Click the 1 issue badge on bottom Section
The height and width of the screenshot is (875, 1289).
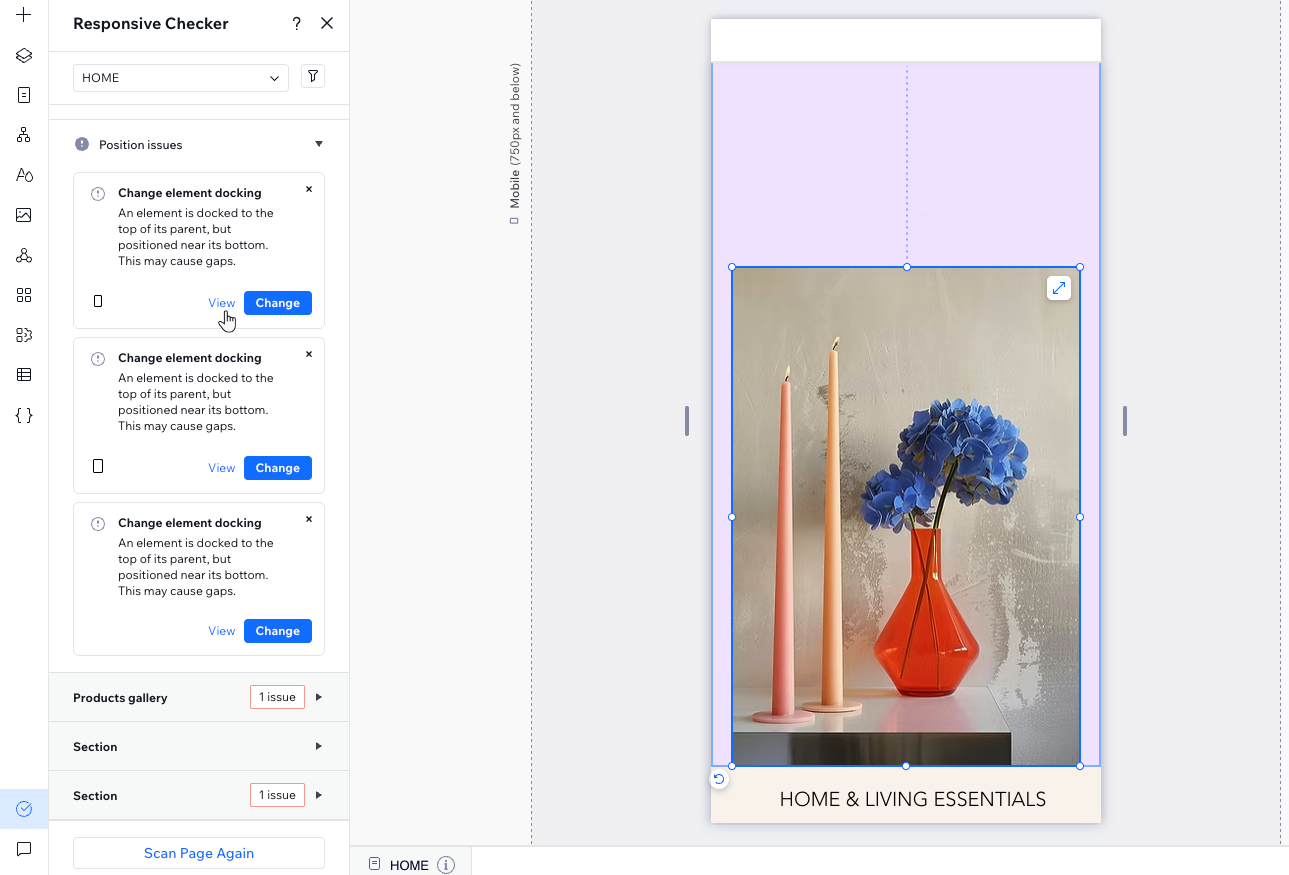click(277, 795)
